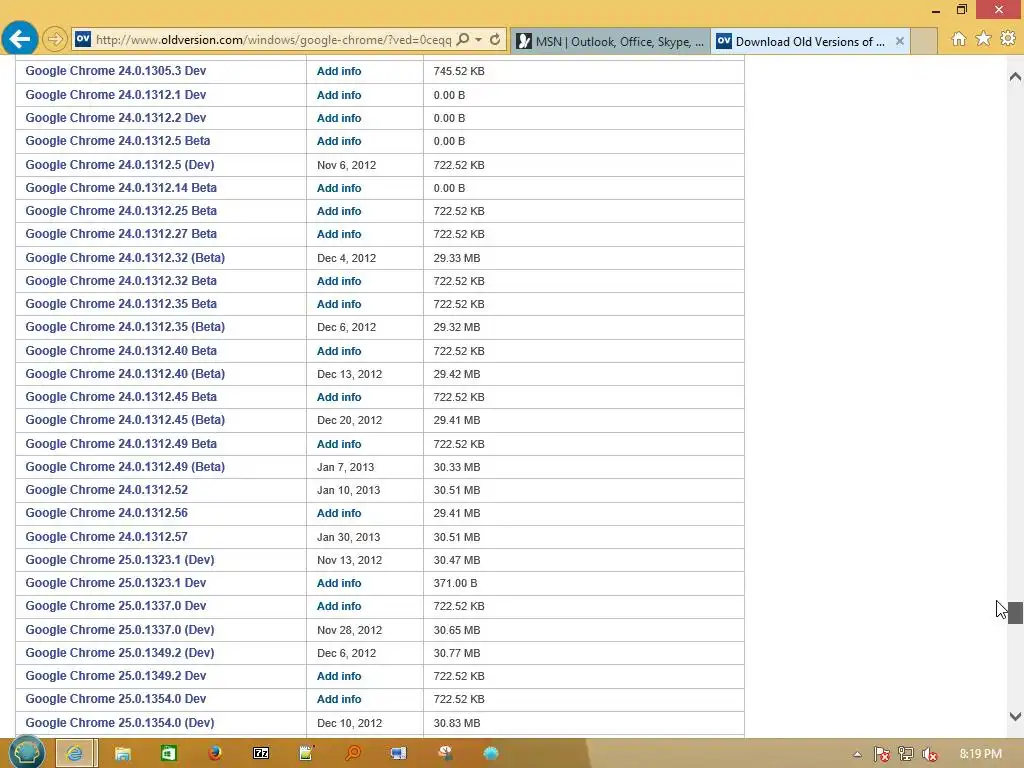Open the Start orb on the taskbar
1024x768 pixels.
point(26,752)
